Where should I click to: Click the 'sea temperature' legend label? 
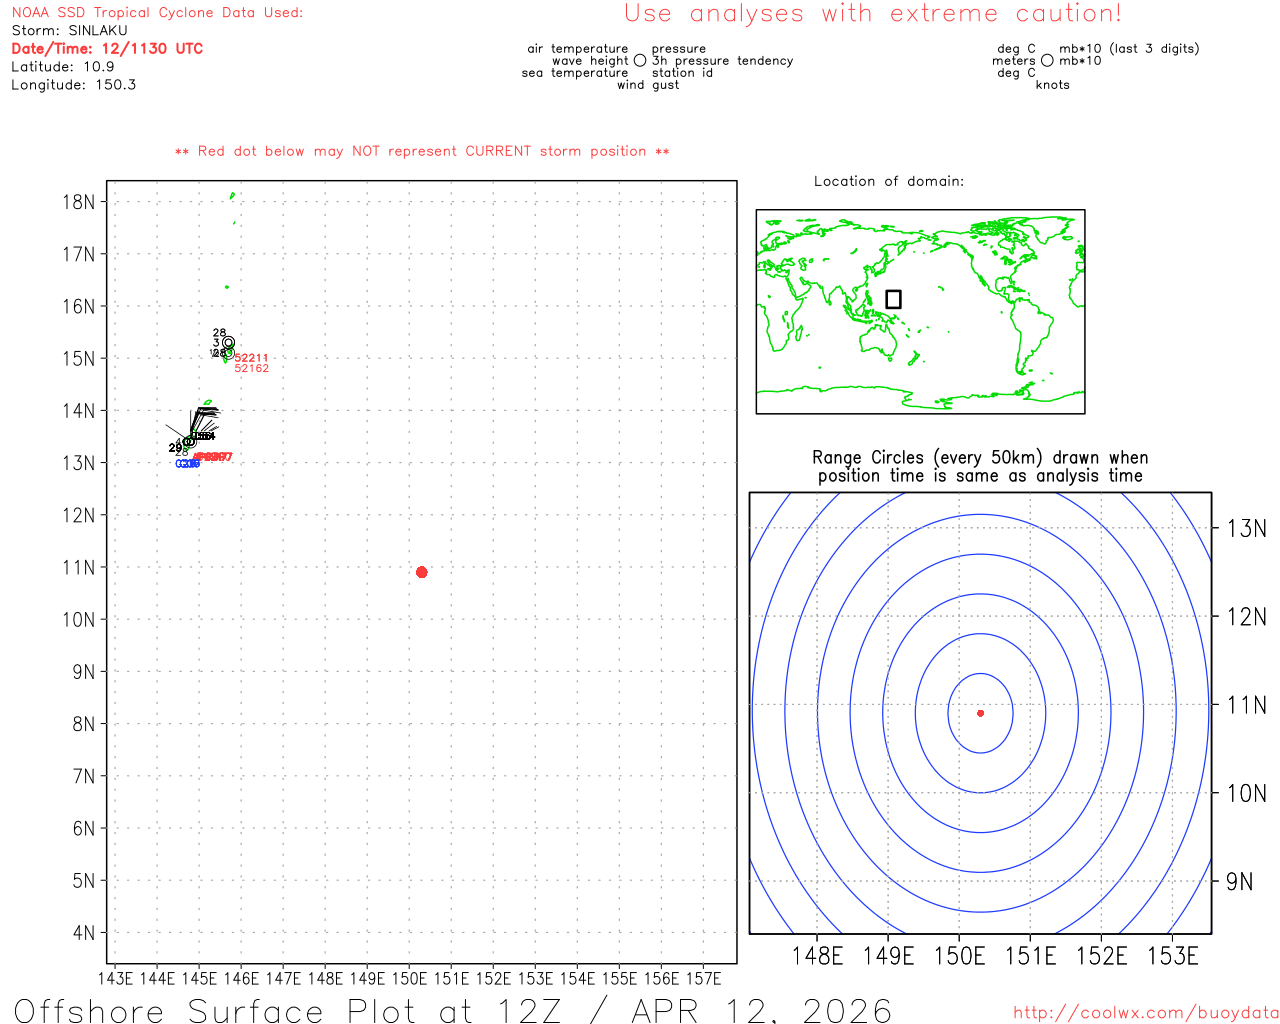tap(575, 73)
